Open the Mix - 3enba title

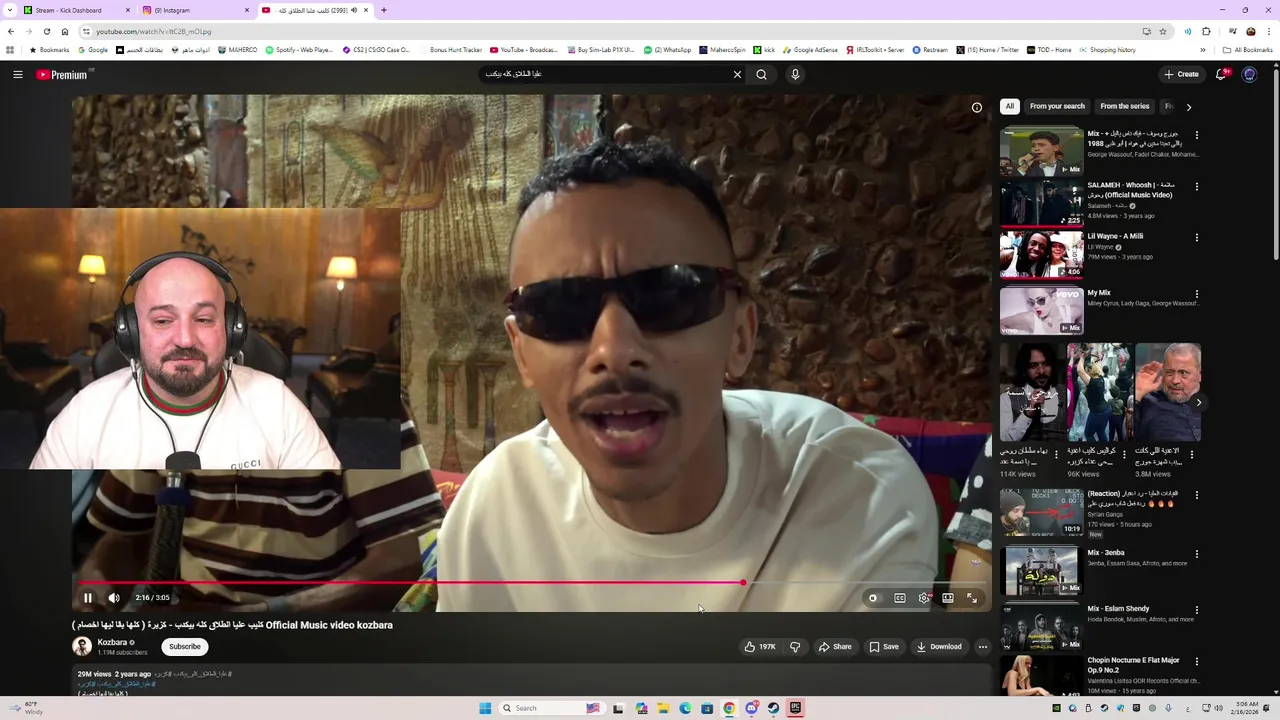click(1106, 553)
